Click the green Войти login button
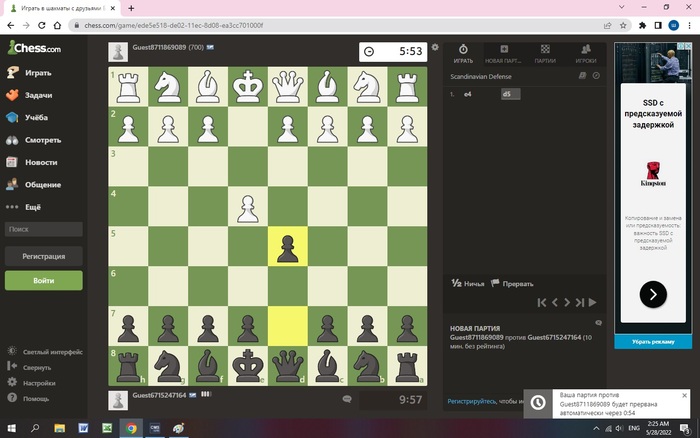This screenshot has height=438, width=700. [43, 281]
